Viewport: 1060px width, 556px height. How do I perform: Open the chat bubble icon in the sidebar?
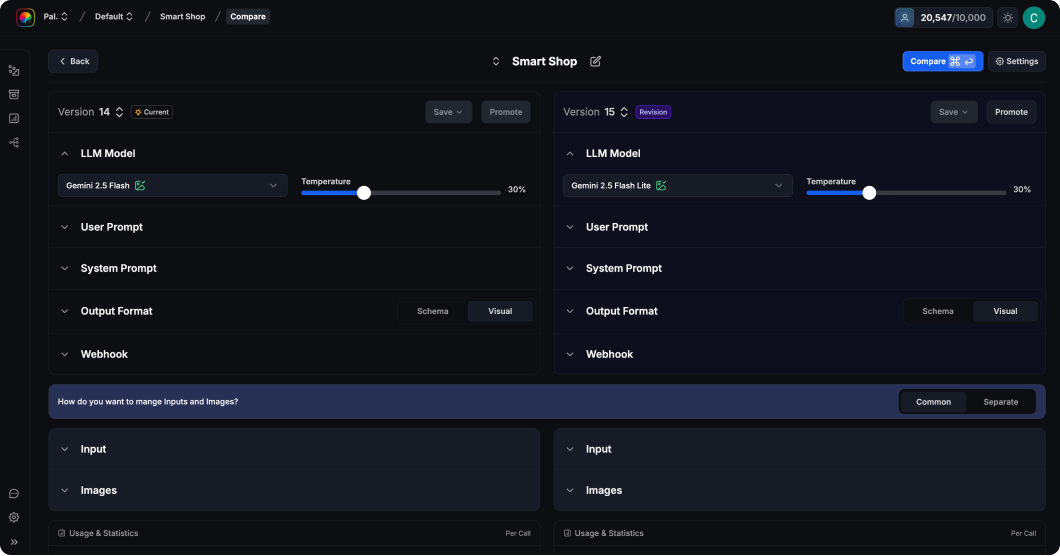pos(14,493)
